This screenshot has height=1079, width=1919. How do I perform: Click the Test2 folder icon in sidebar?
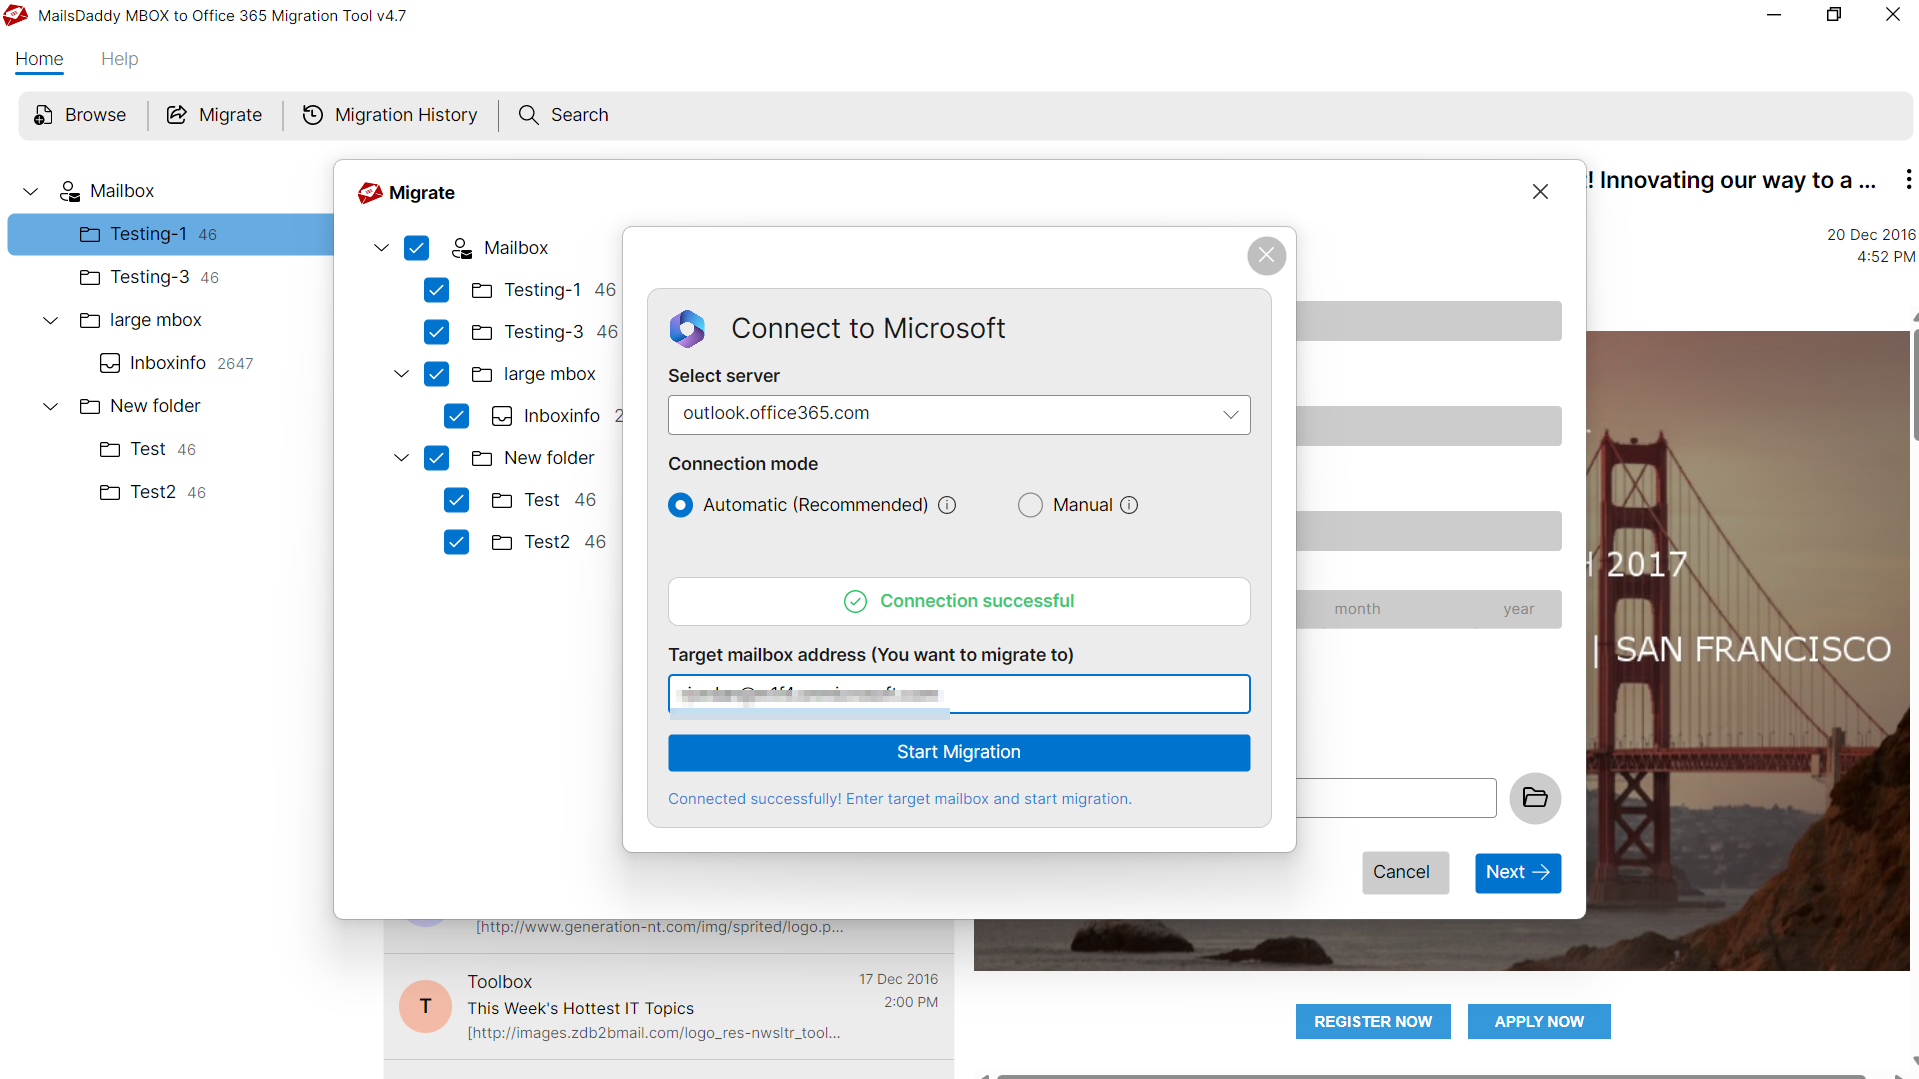pyautogui.click(x=110, y=492)
